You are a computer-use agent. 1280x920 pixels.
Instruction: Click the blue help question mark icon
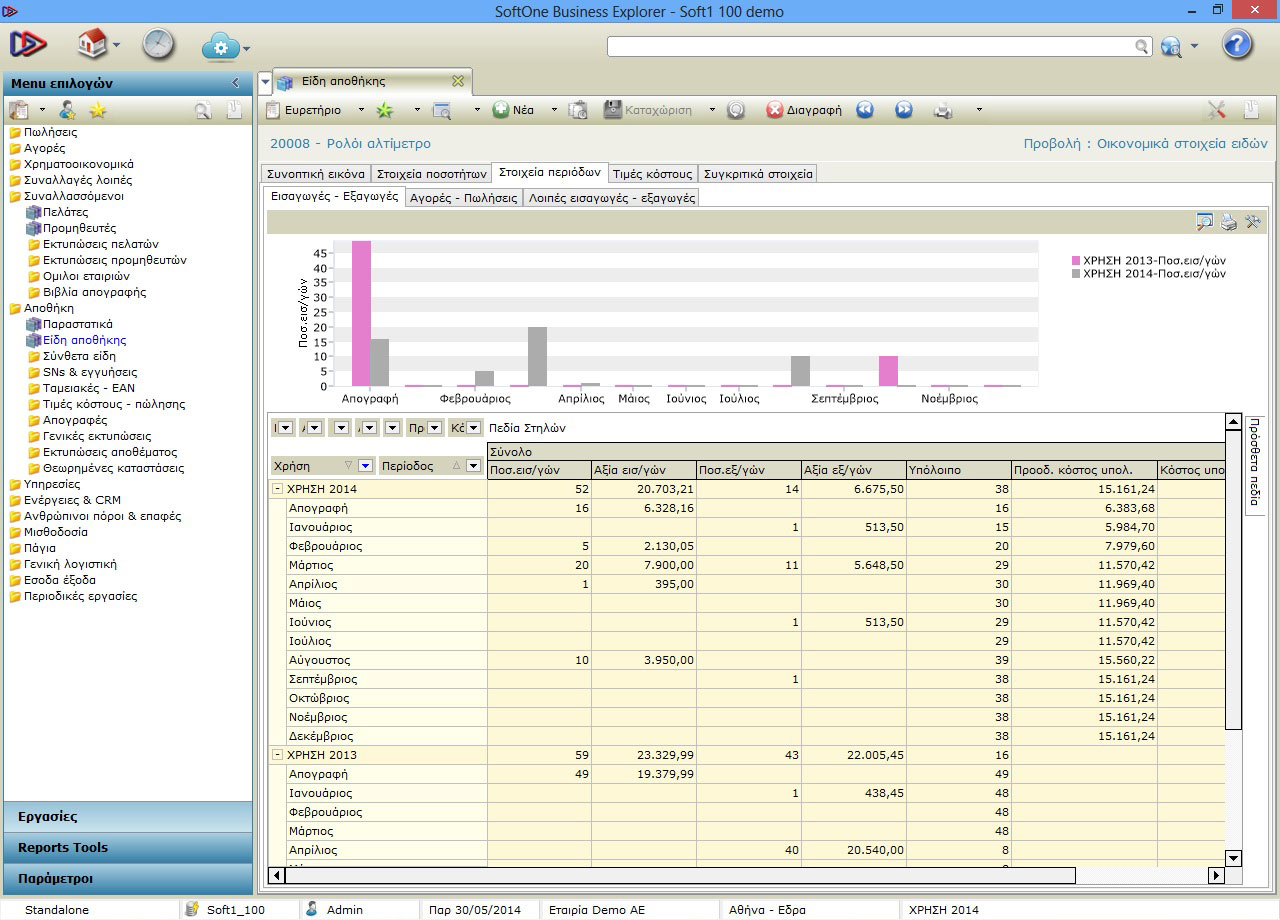coord(1237,45)
